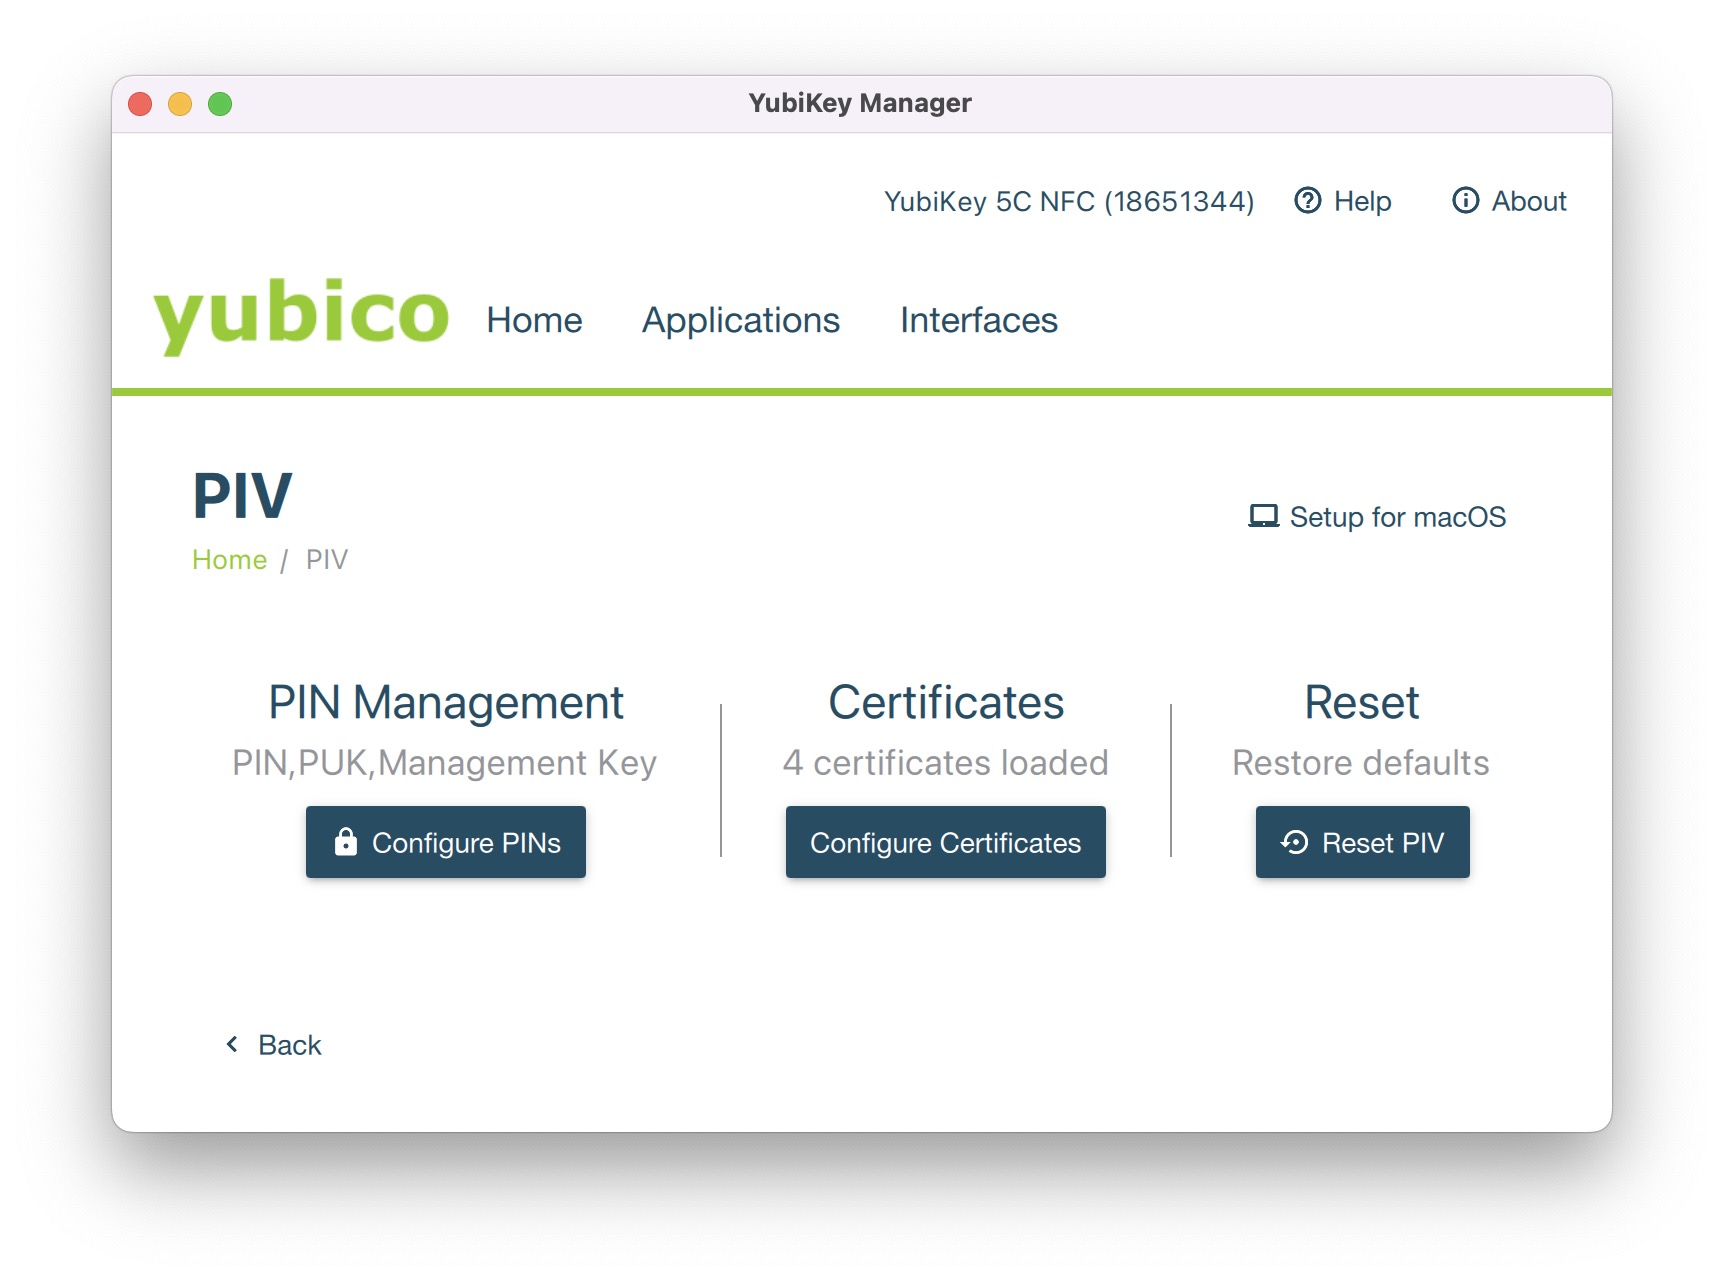Click Configure Certificates button
This screenshot has height=1280, width=1724.
[x=946, y=842]
